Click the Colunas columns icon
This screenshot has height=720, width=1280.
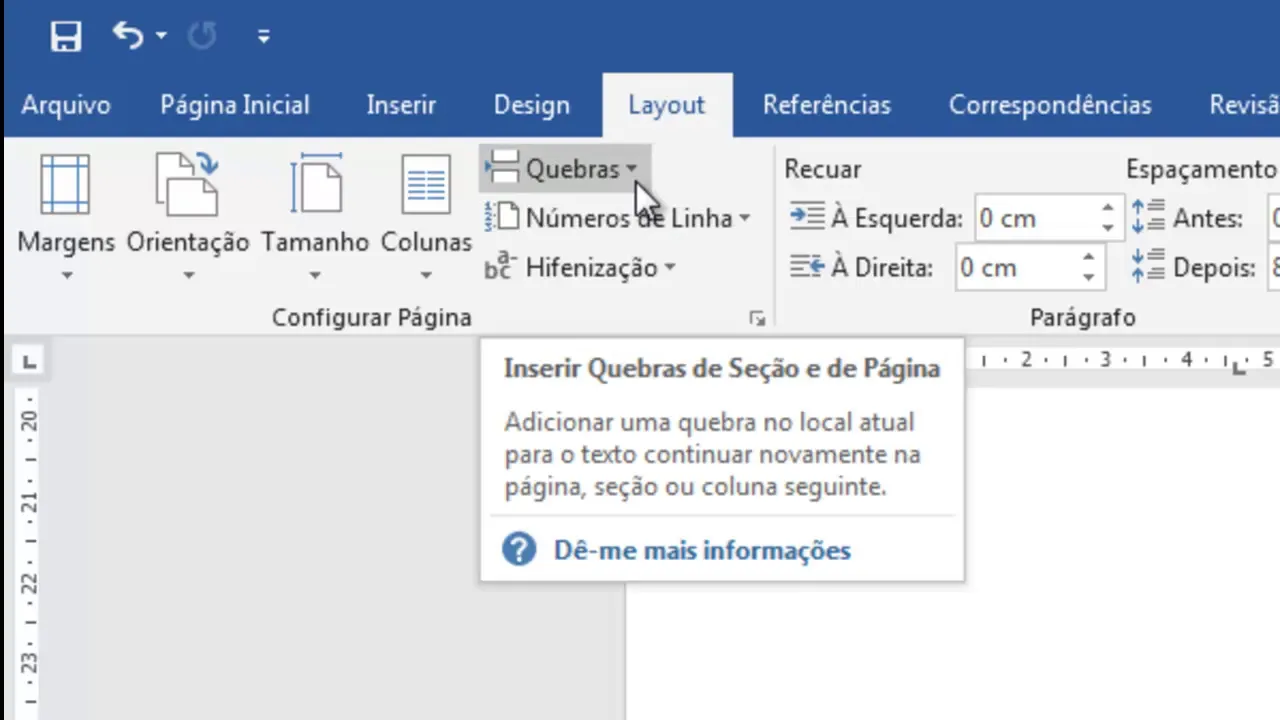coord(426,186)
